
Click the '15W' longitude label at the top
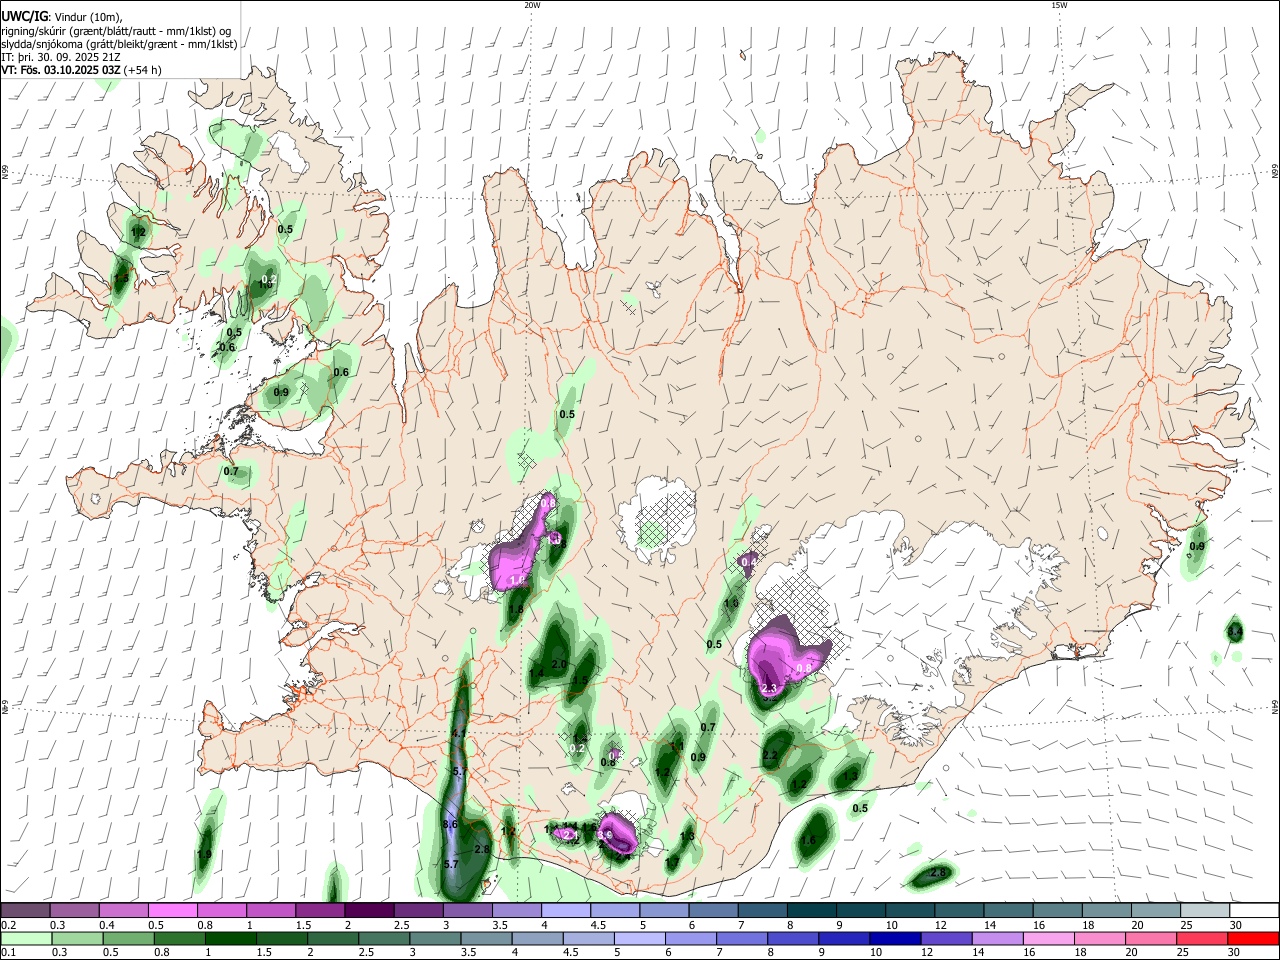1059,5
